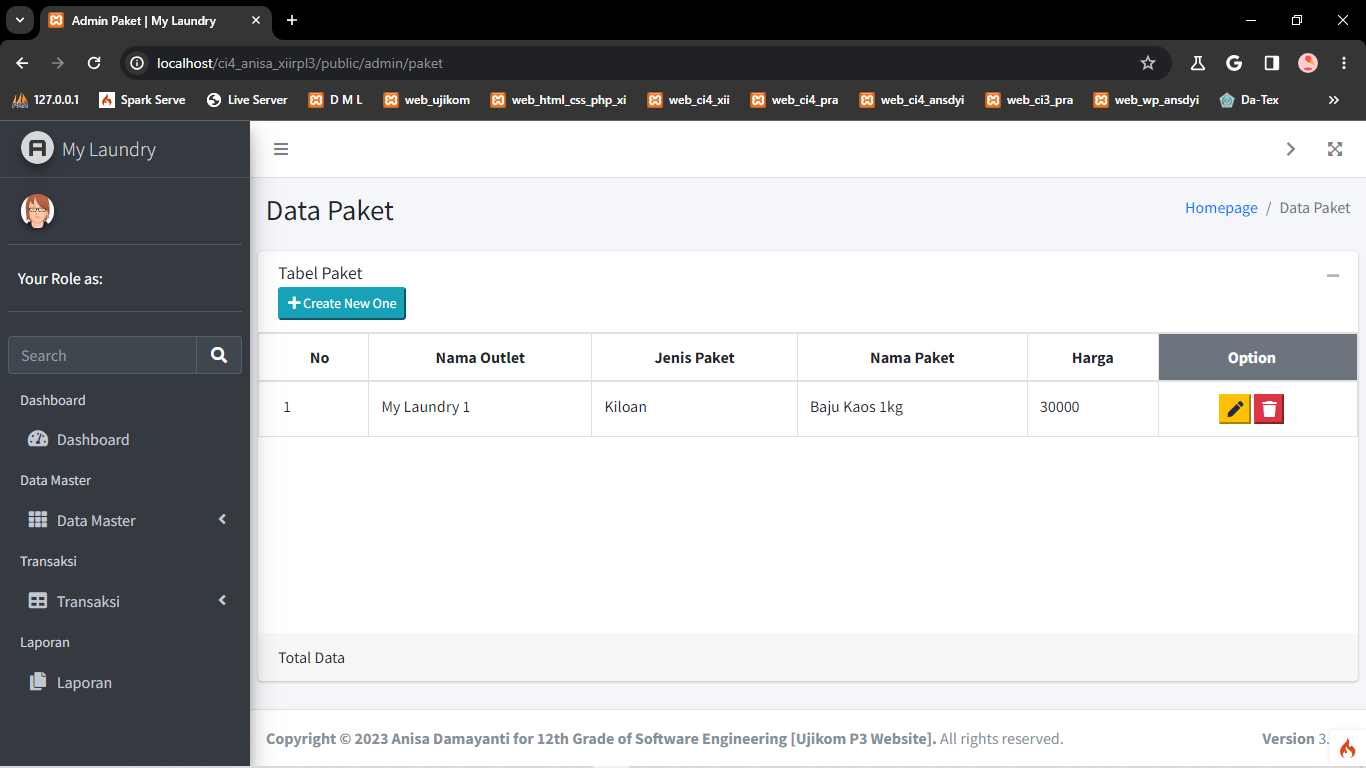
Task: Open the browser bookmarks overflow chevron
Action: [x=1333, y=99]
